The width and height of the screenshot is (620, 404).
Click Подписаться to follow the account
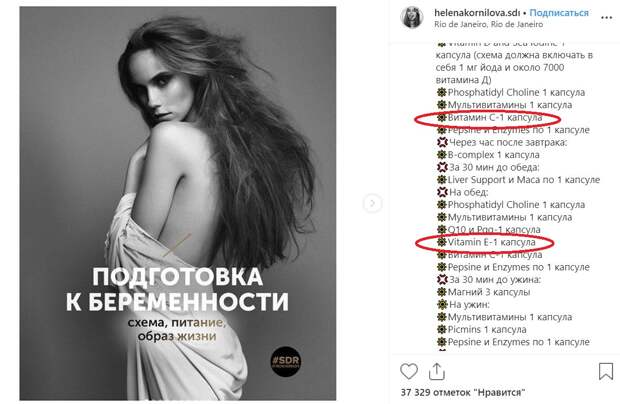559,13
